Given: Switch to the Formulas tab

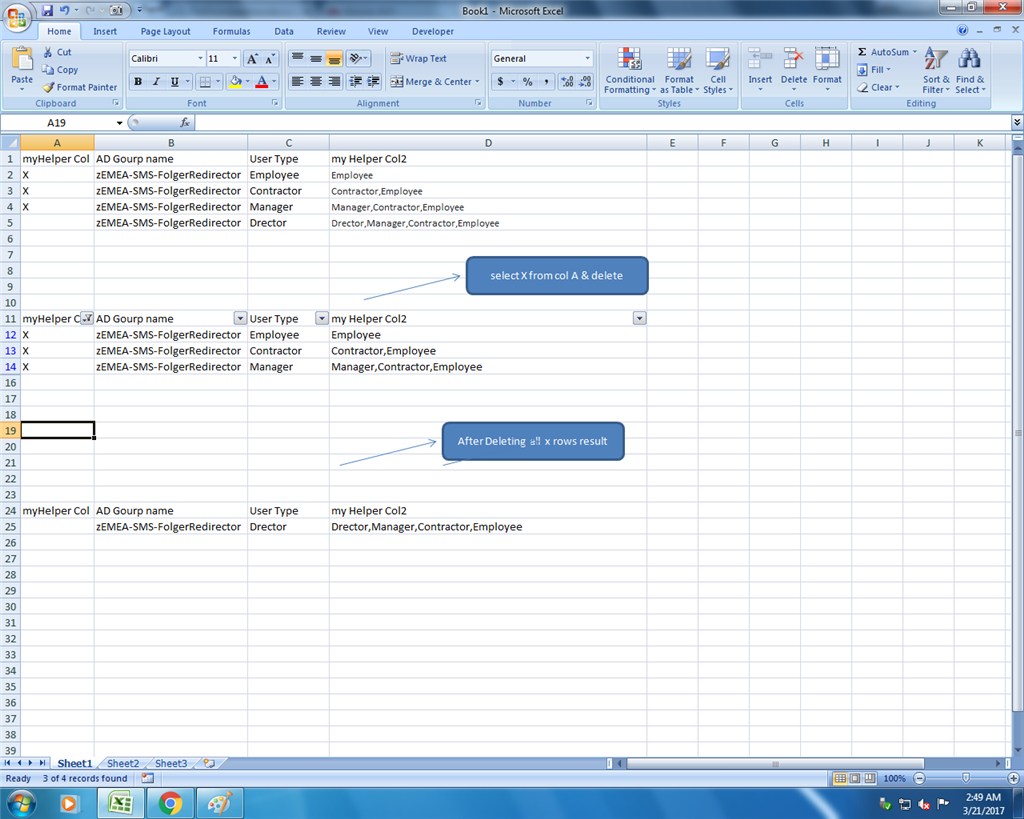Looking at the screenshot, I should (x=231, y=31).
